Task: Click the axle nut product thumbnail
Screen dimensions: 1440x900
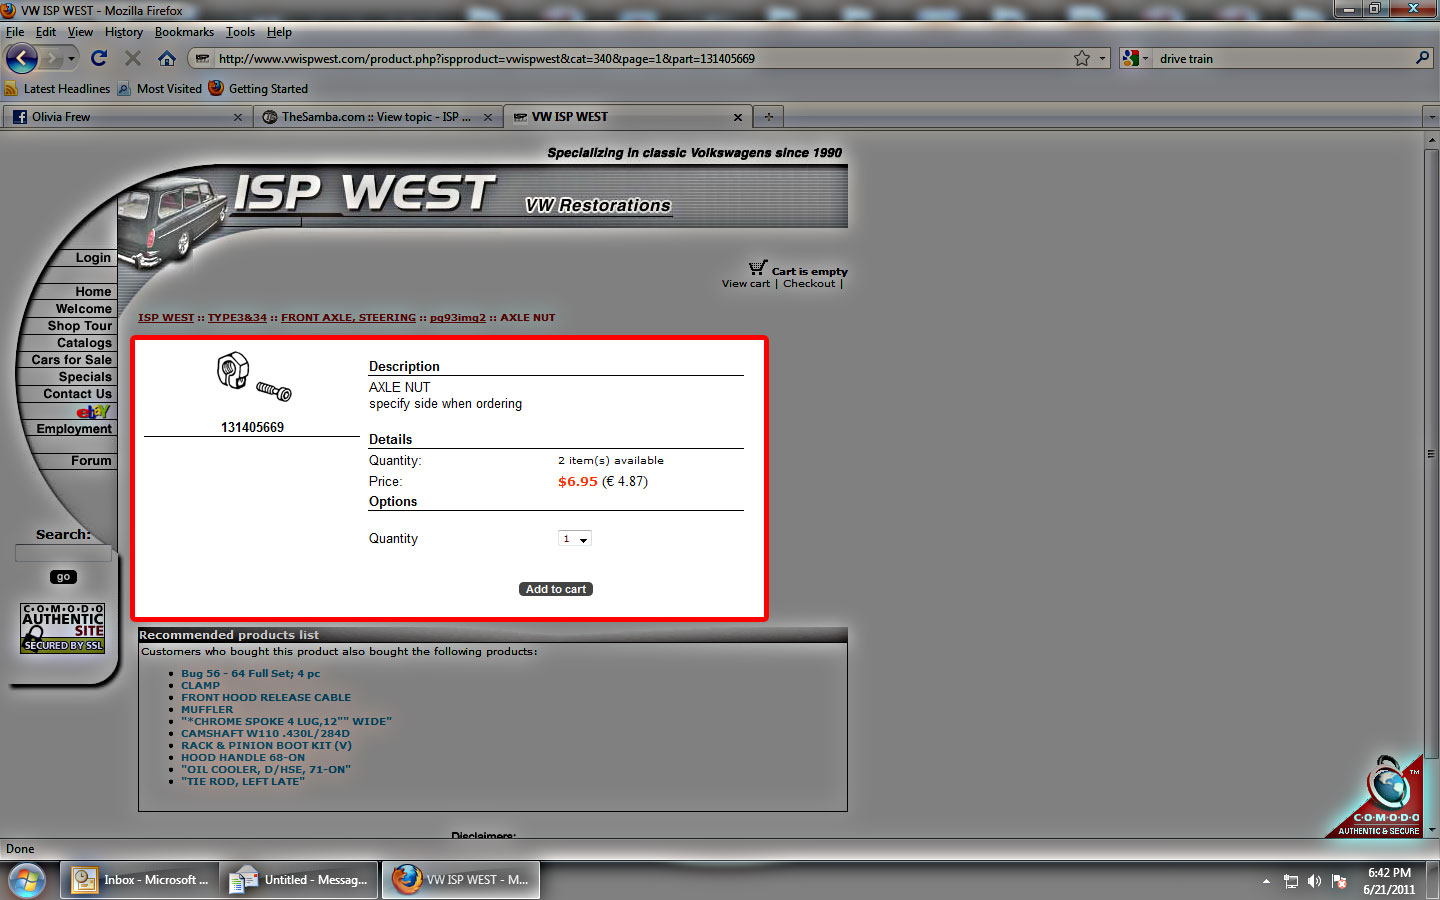Action: click(x=252, y=377)
